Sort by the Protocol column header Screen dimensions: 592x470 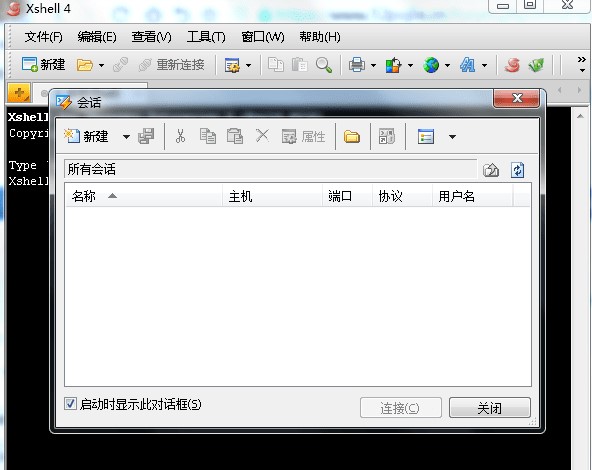coord(402,196)
